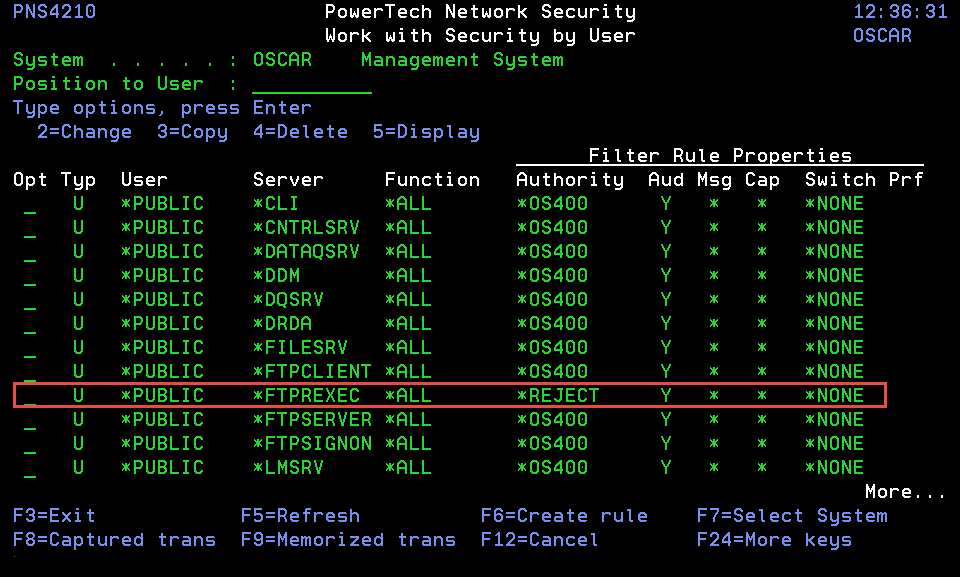Click the Opt field for the *LMSRV row
The image size is (960, 577).
(30, 468)
